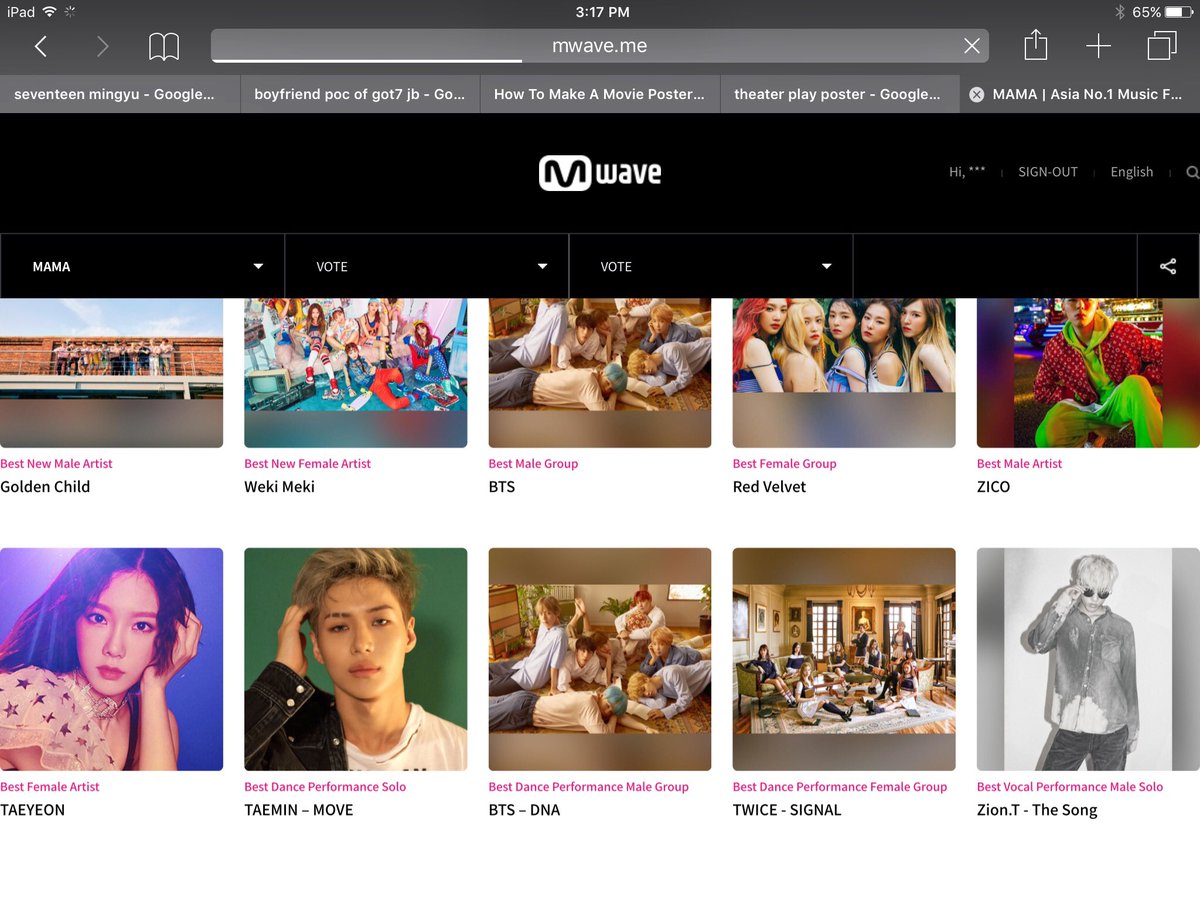Open Best Male Artist category link
This screenshot has width=1200, height=900.
(x=1019, y=463)
